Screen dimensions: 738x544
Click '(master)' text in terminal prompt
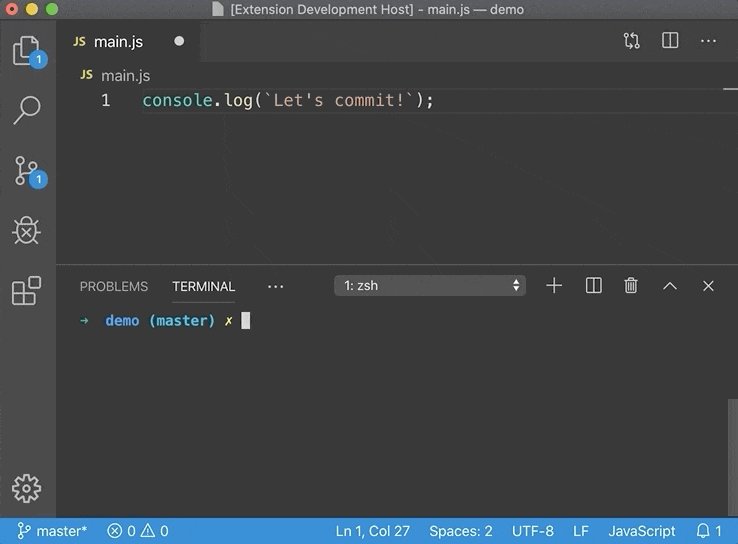pyautogui.click(x=182, y=320)
